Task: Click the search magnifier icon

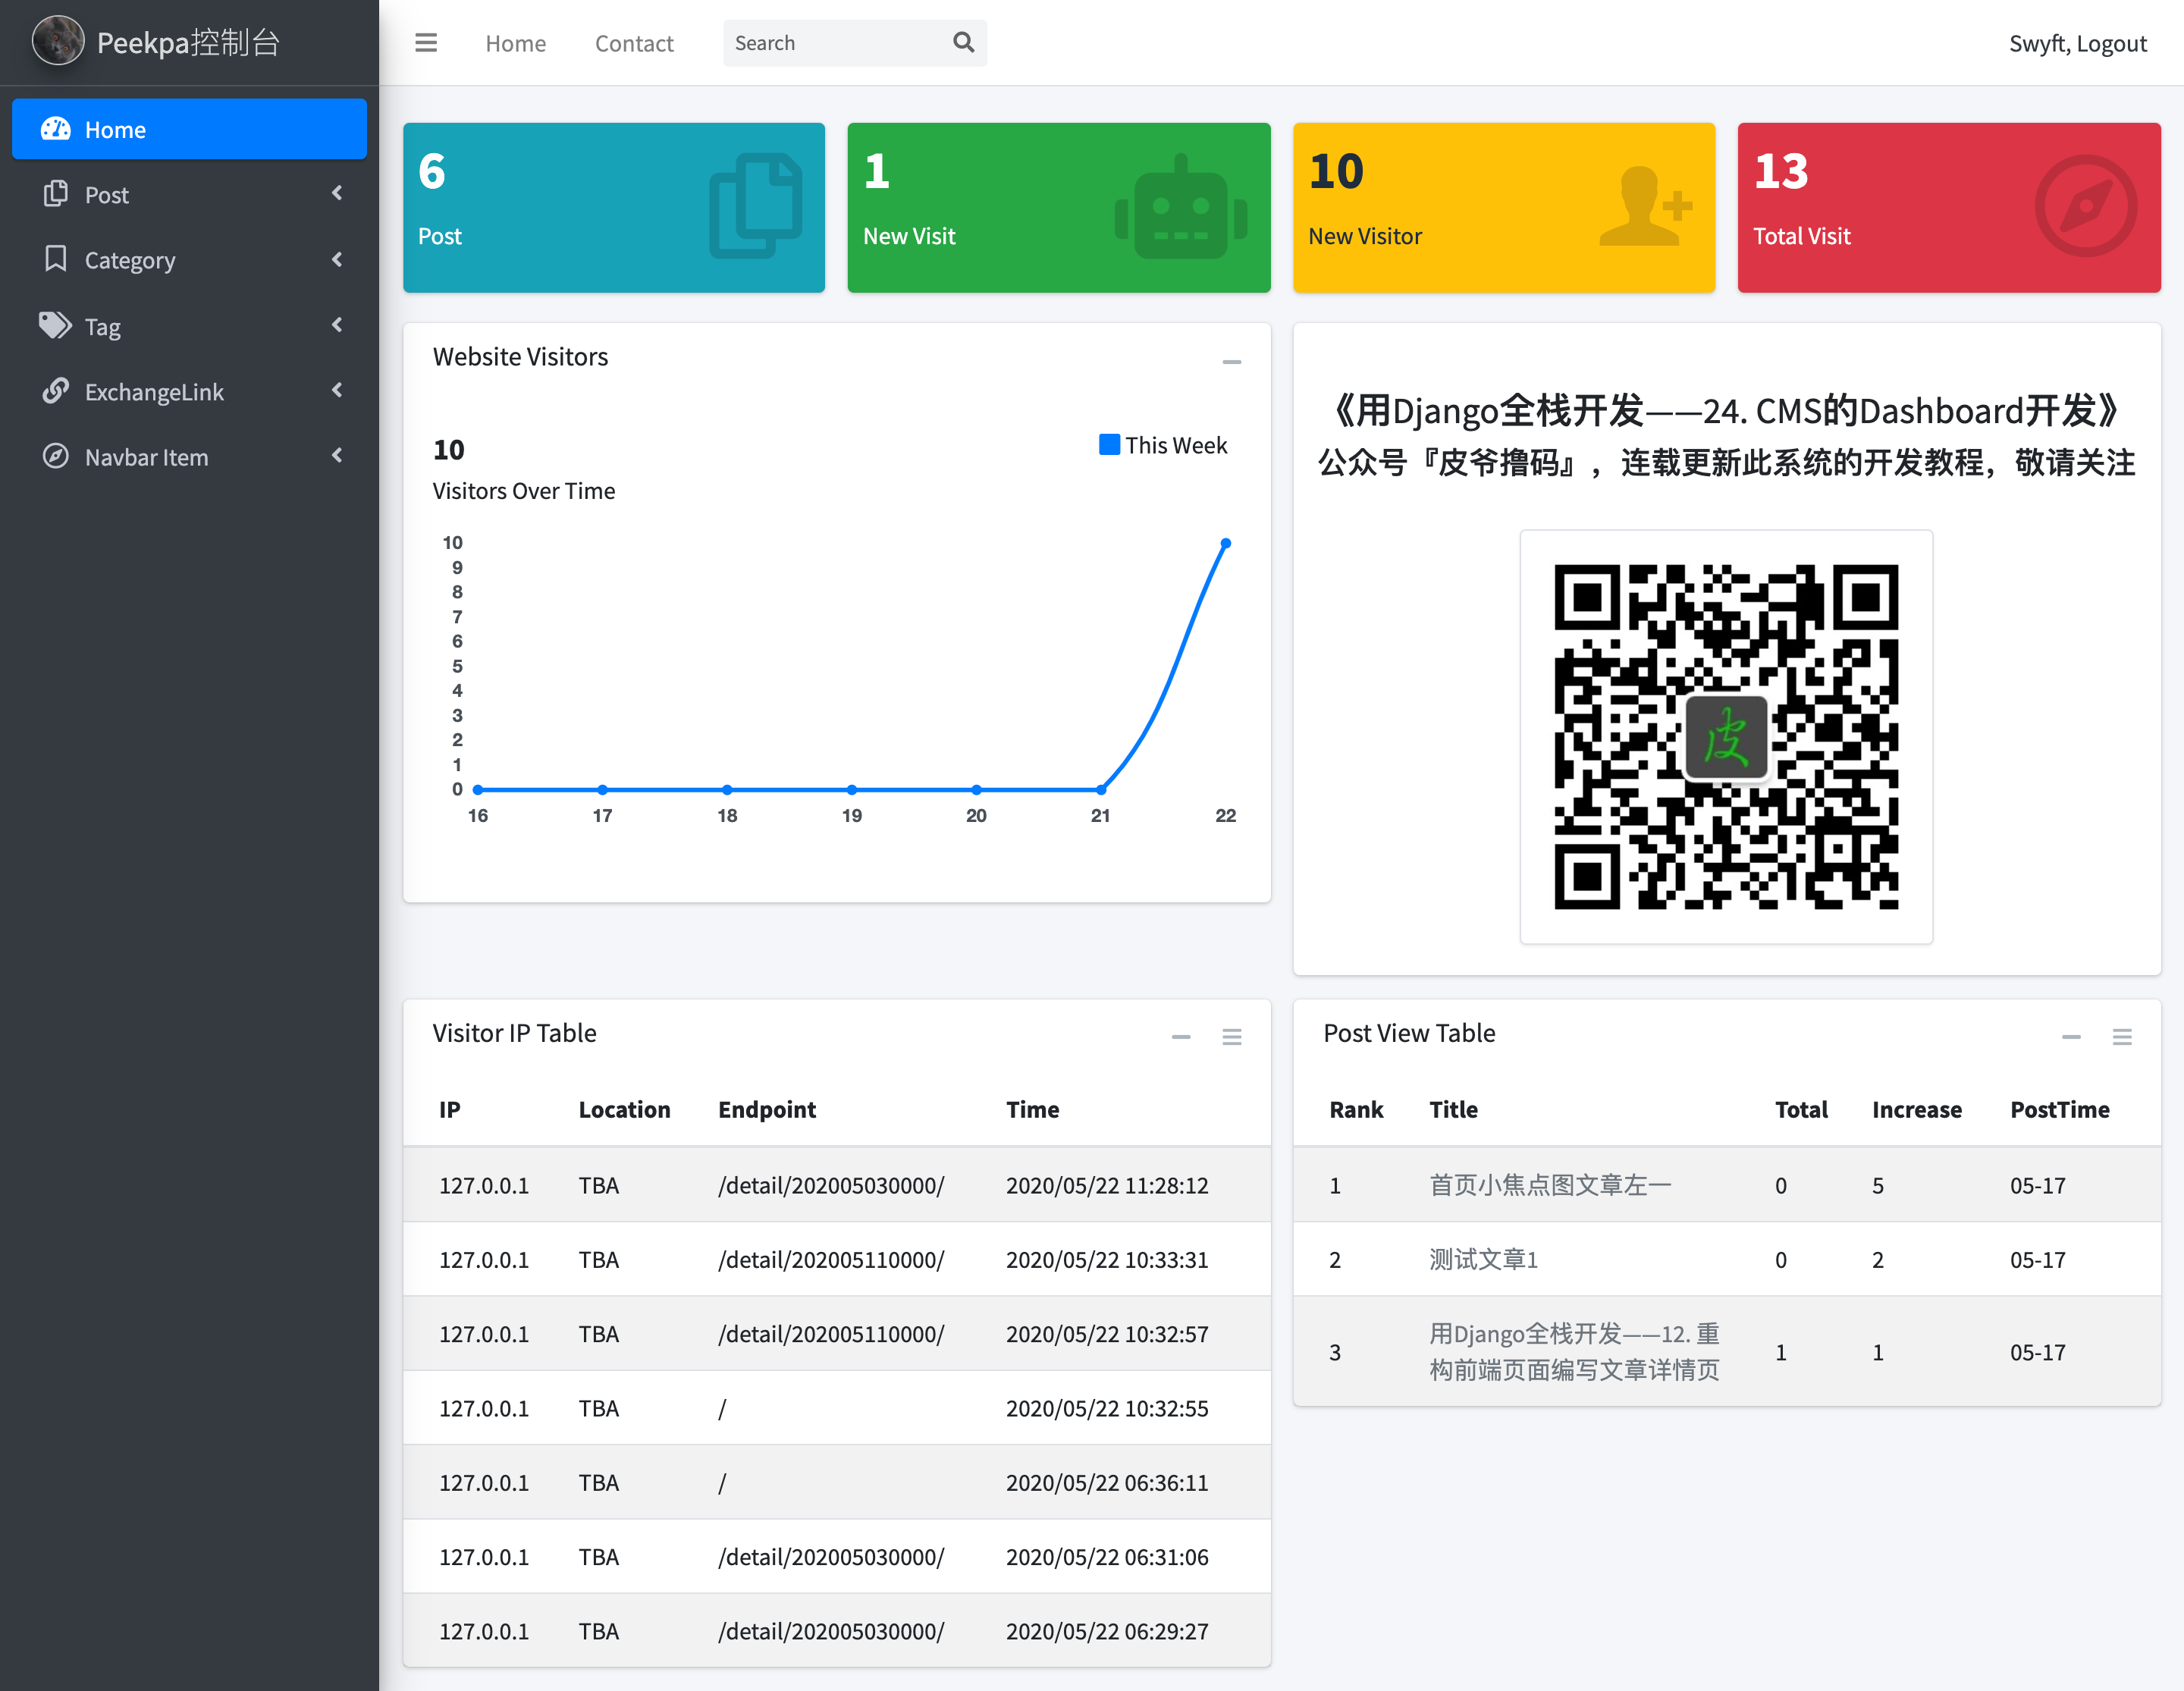Action: [x=963, y=43]
